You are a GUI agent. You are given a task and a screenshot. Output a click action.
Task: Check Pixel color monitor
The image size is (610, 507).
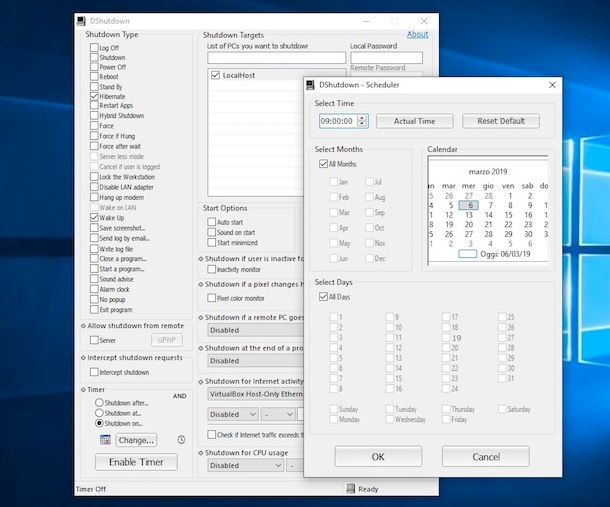pyautogui.click(x=212, y=298)
